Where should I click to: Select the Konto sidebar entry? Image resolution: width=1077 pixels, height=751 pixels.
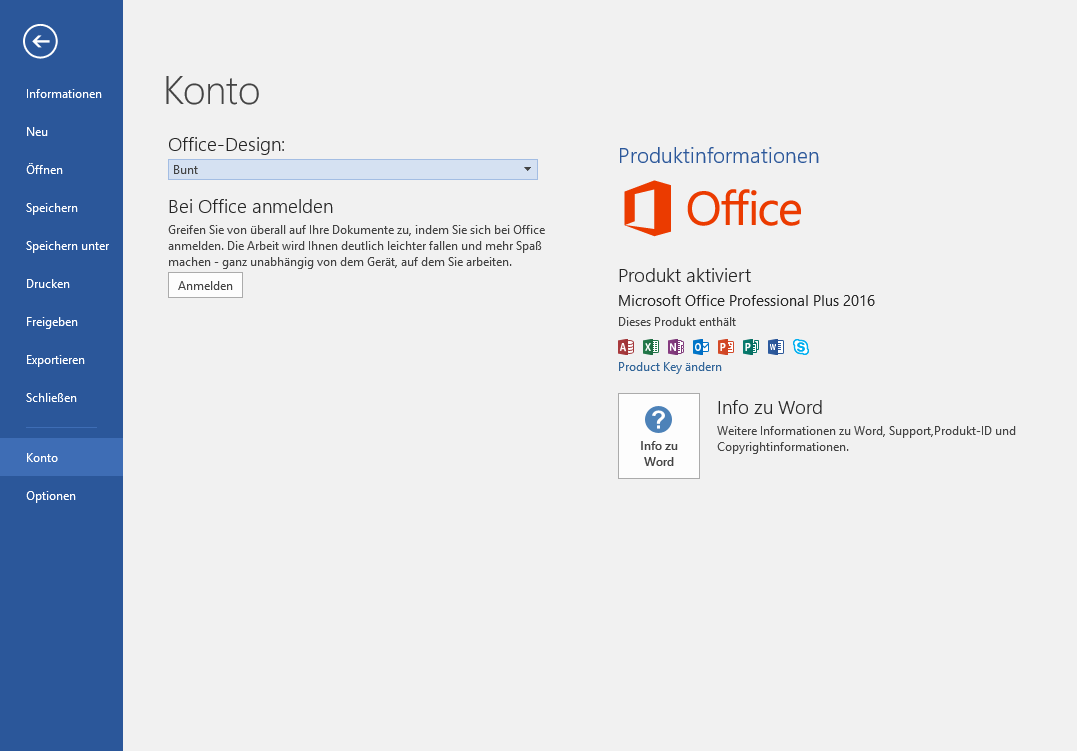[62, 458]
